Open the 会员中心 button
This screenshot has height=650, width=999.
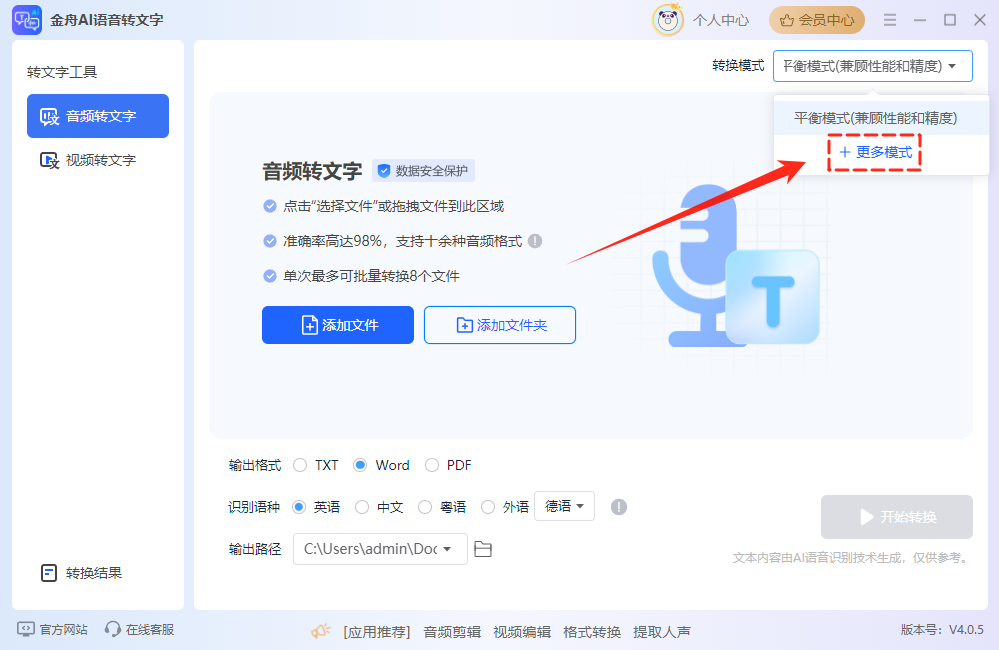817,20
